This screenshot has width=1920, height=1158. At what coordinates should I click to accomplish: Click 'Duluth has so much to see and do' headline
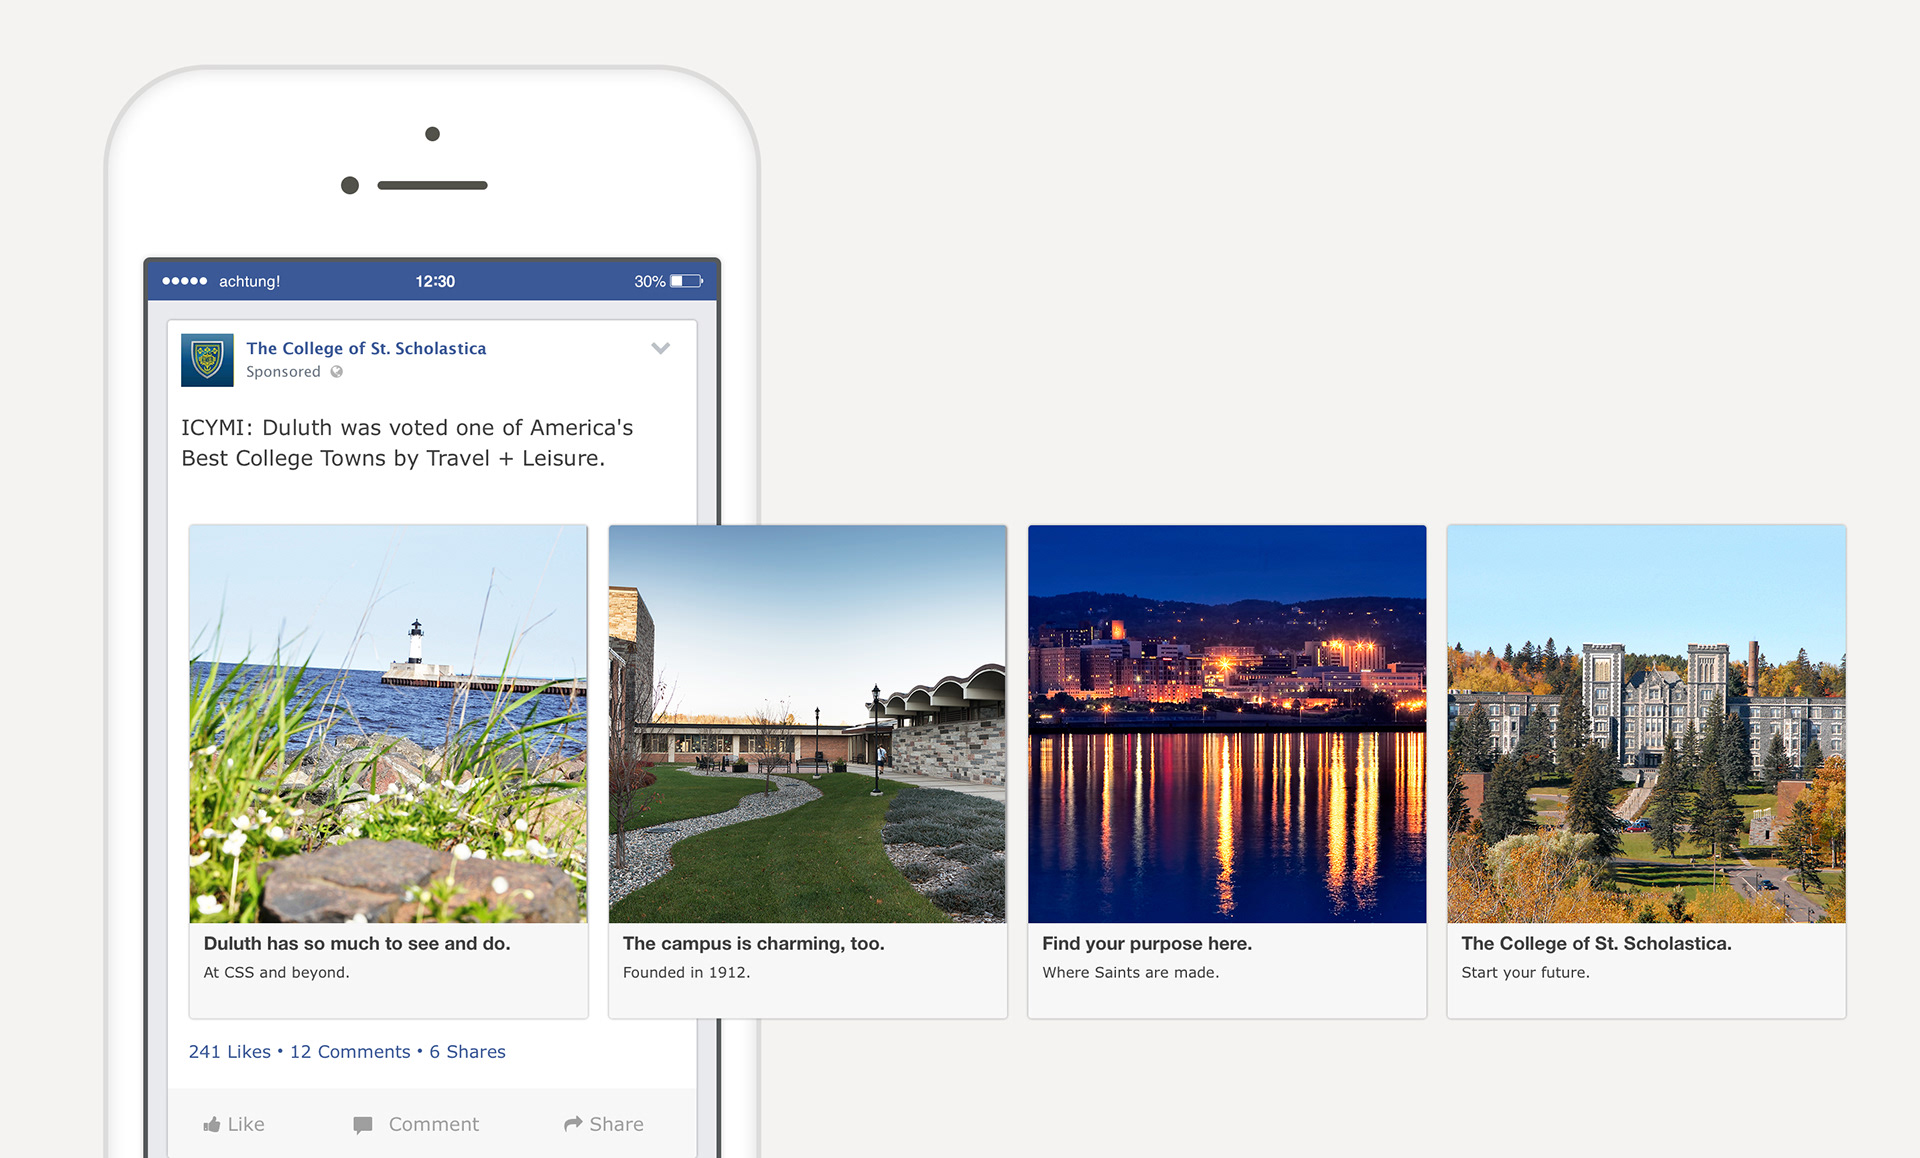tap(357, 943)
